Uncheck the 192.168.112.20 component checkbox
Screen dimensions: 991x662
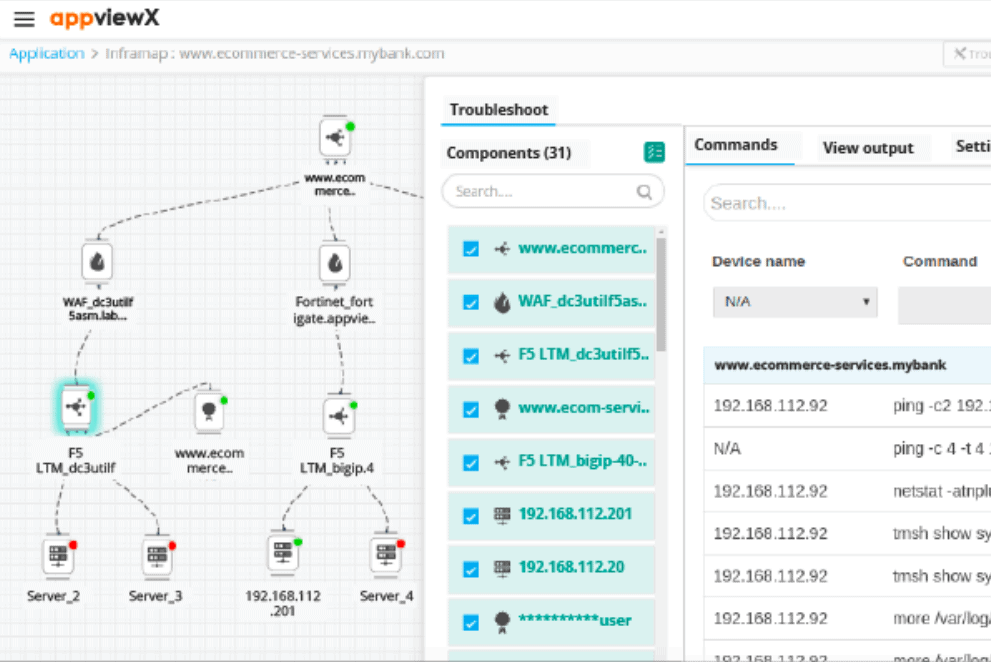click(471, 570)
